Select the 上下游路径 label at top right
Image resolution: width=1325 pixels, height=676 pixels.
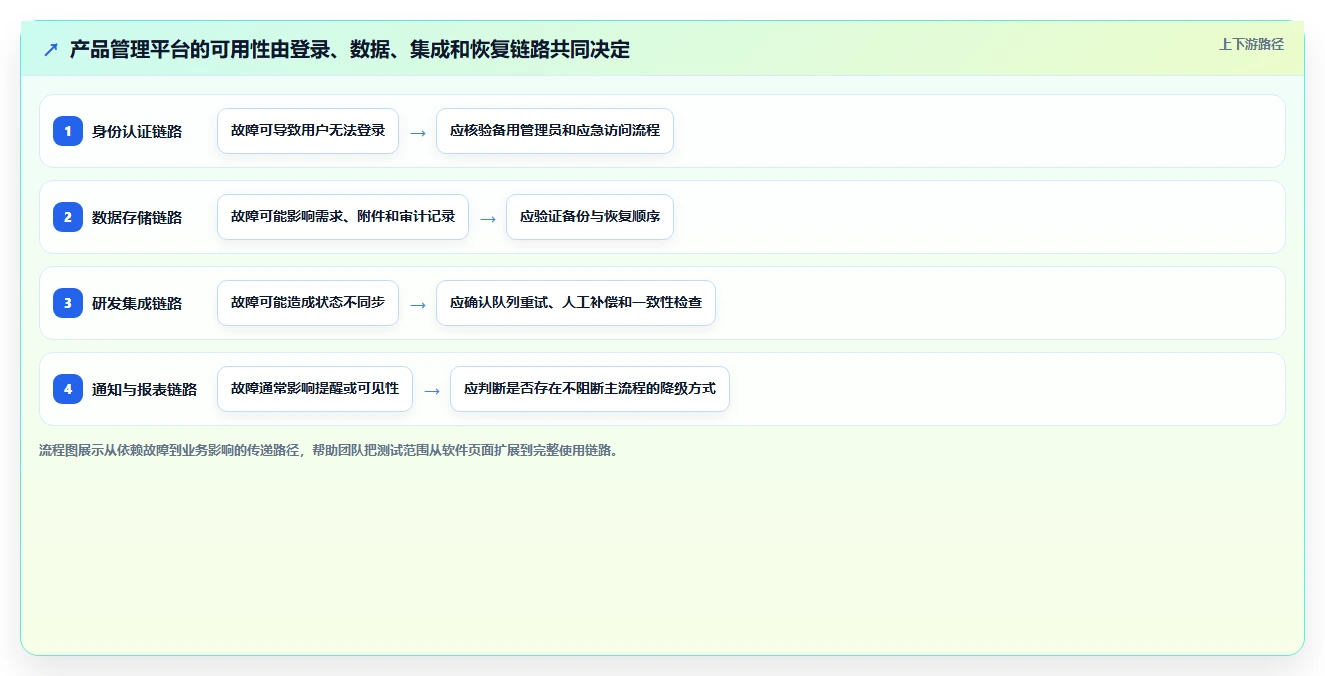click(1251, 44)
